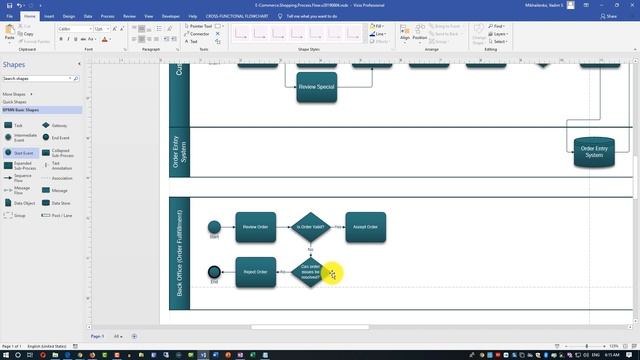The width and height of the screenshot is (640, 360).
Task: Open the font color dropdown button
Action: 110,39
